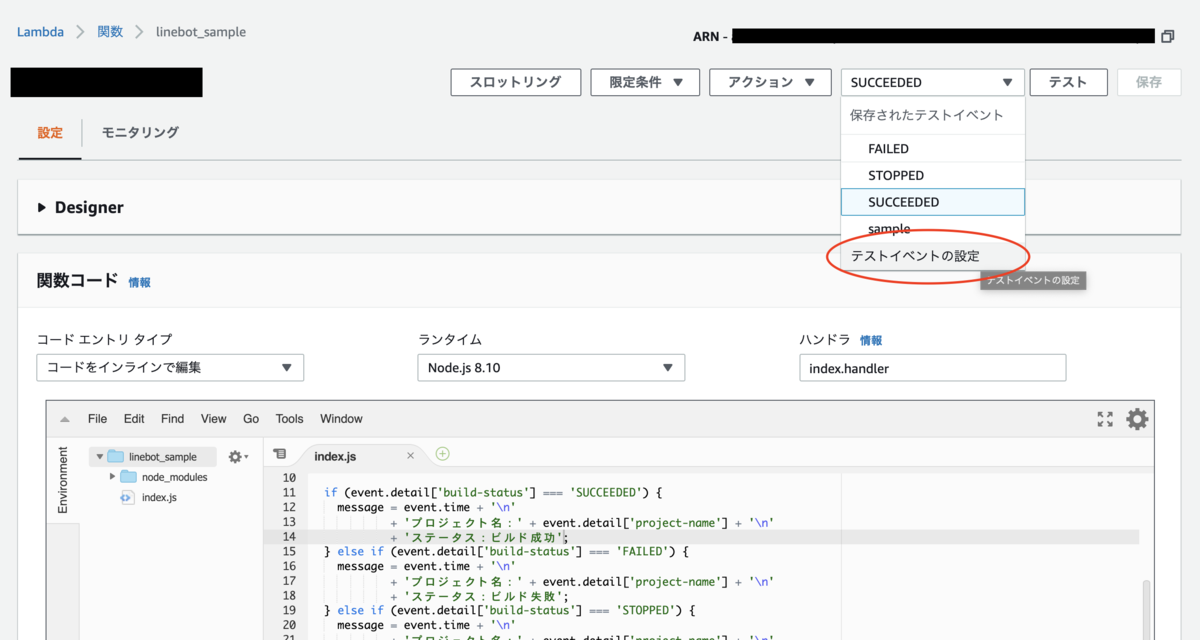This screenshot has width=1200, height=640.
Task: Open the SUCCEEDED test event dropdown
Action: tap(933, 82)
